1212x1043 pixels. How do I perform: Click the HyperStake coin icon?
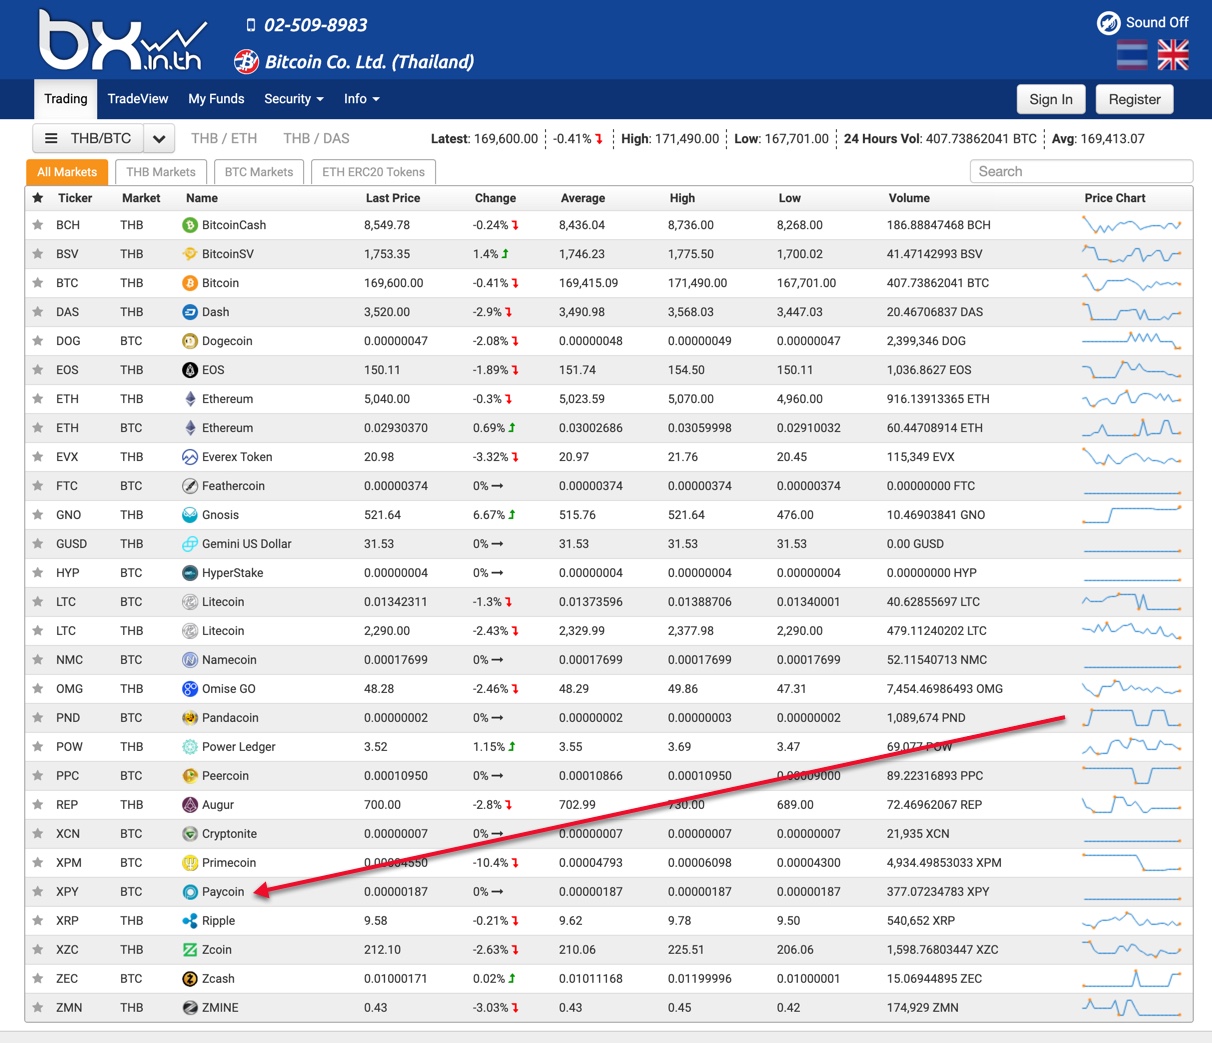190,573
